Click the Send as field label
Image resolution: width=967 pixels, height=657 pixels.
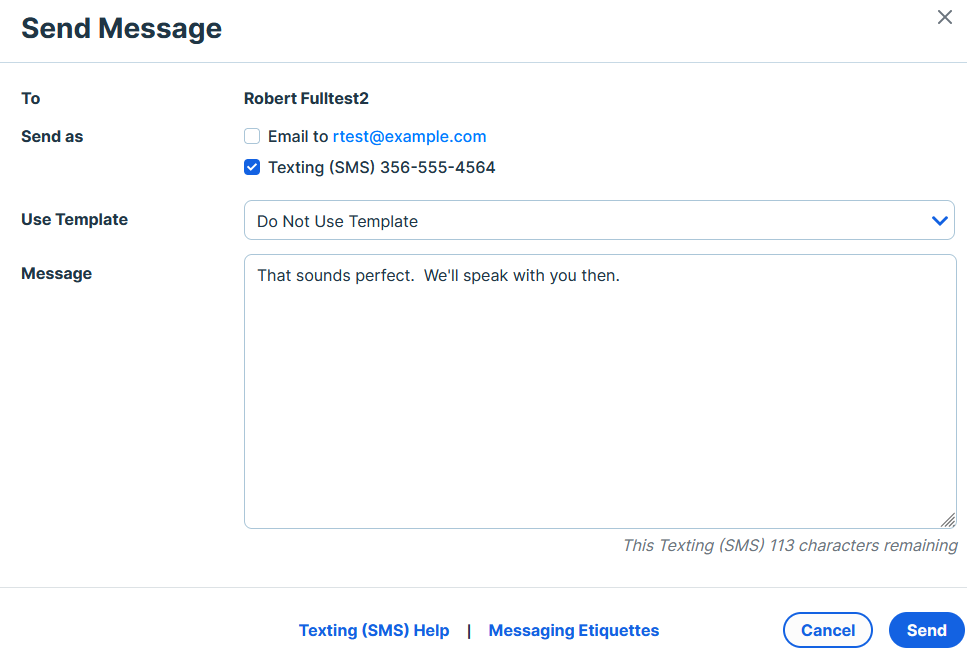[x=52, y=136]
